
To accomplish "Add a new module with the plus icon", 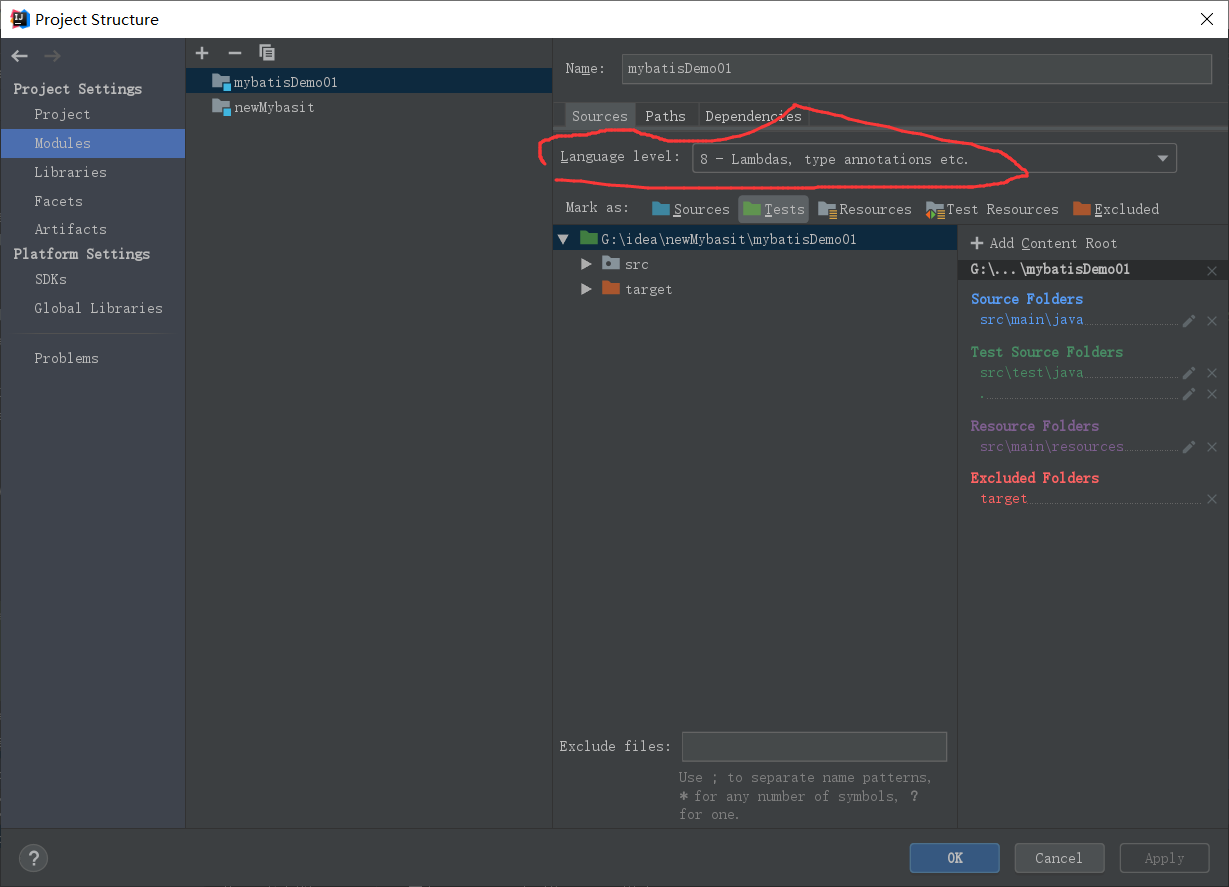I will [x=202, y=53].
